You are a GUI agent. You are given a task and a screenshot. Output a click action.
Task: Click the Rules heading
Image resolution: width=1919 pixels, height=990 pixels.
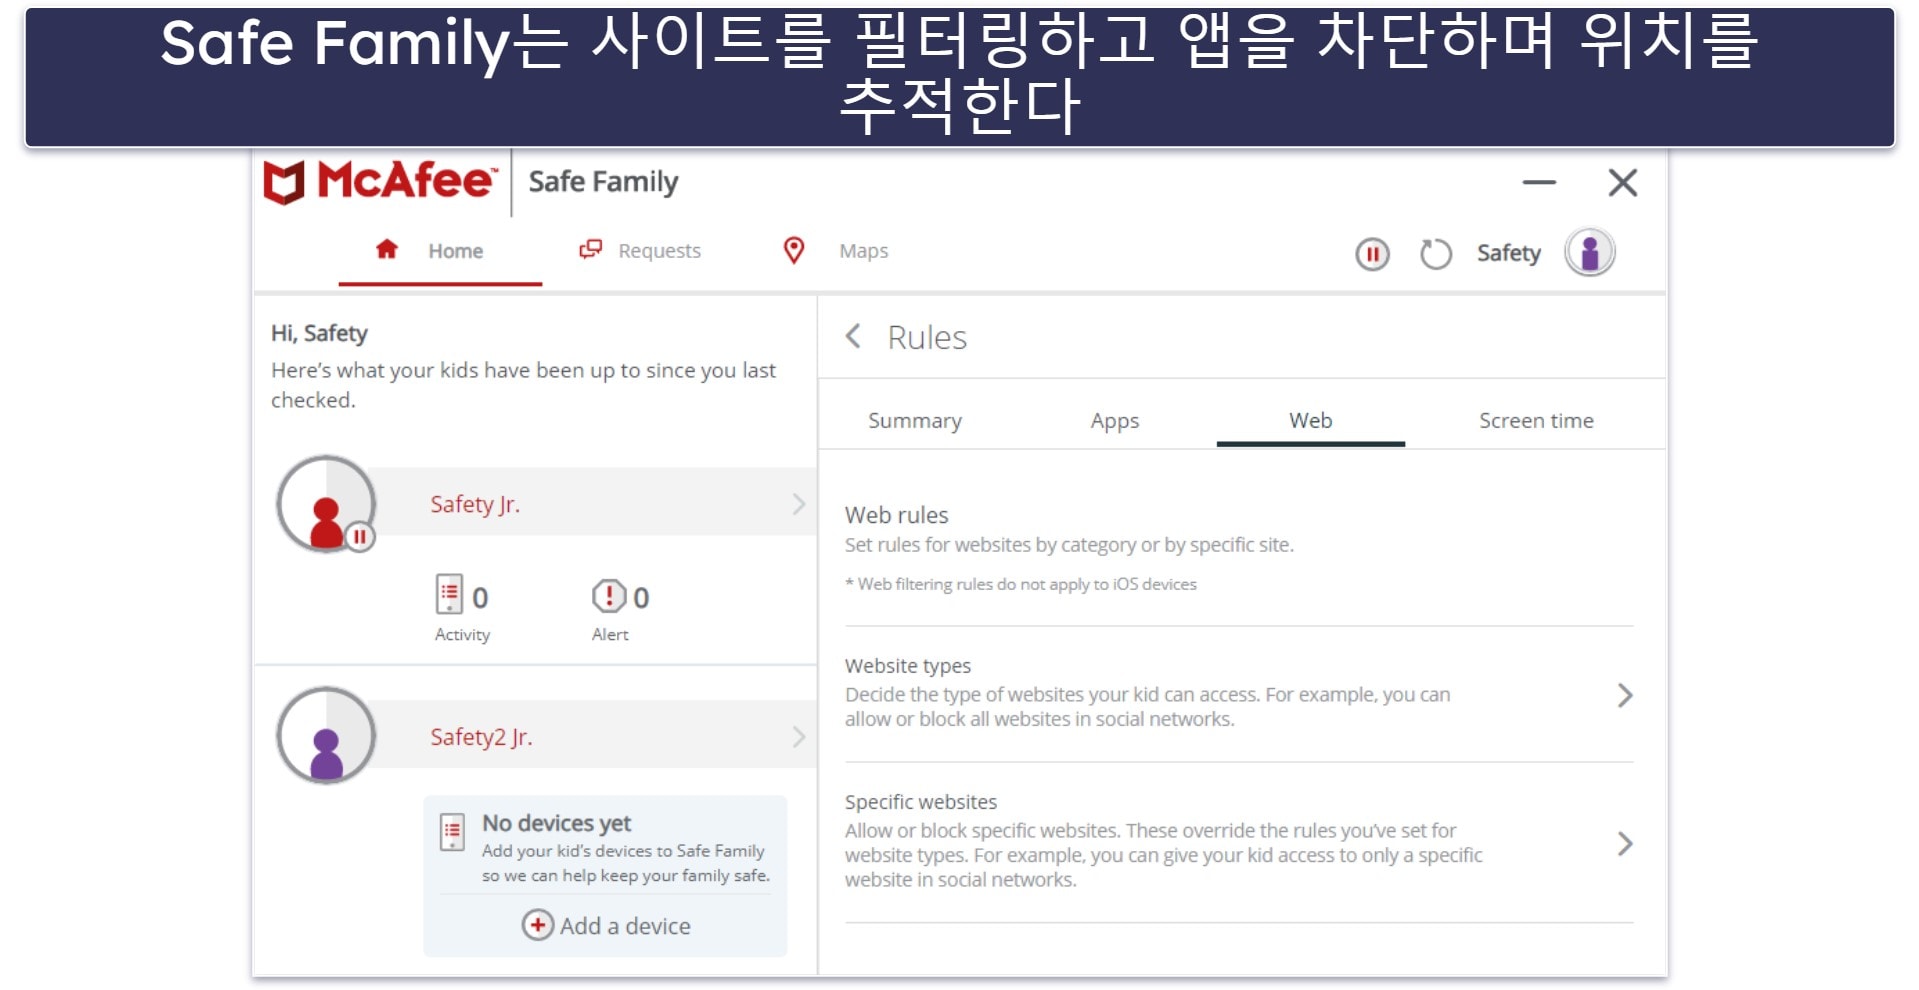click(x=927, y=337)
